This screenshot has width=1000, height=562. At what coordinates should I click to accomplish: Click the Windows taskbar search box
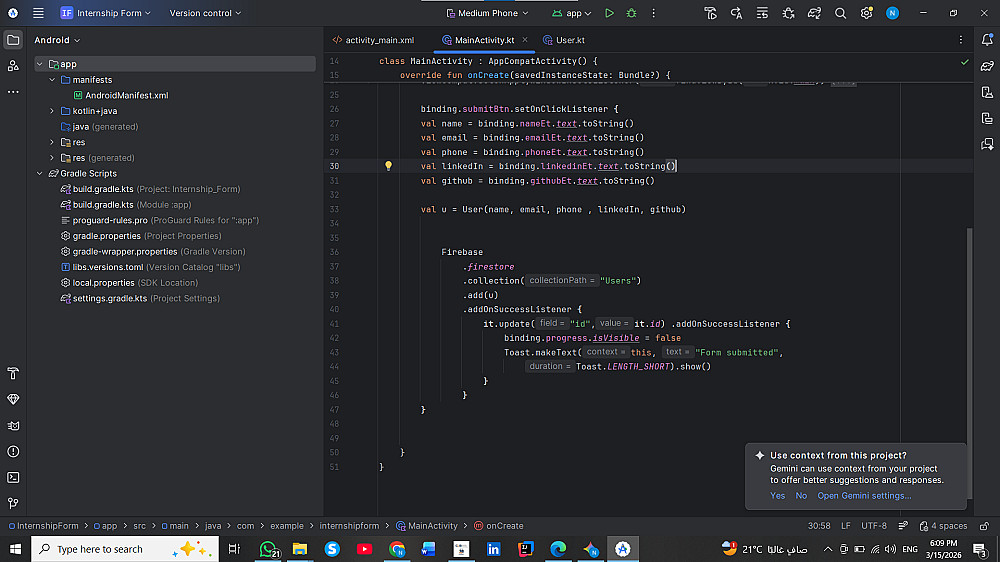[100, 549]
